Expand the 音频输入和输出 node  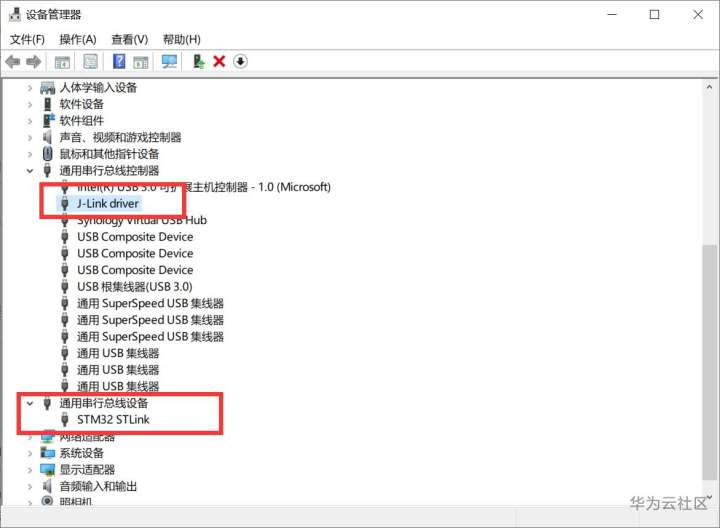coord(30,486)
